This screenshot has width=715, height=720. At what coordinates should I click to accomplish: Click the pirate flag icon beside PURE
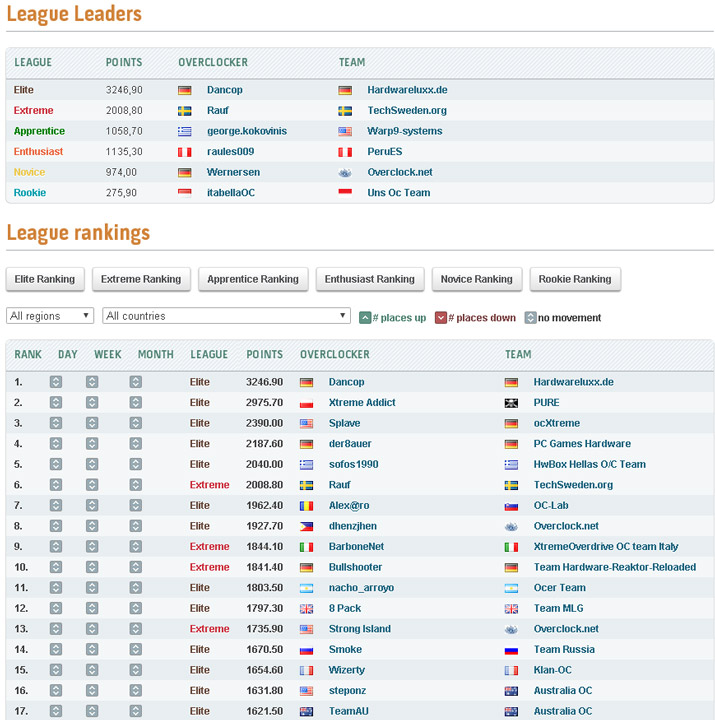[511, 404]
